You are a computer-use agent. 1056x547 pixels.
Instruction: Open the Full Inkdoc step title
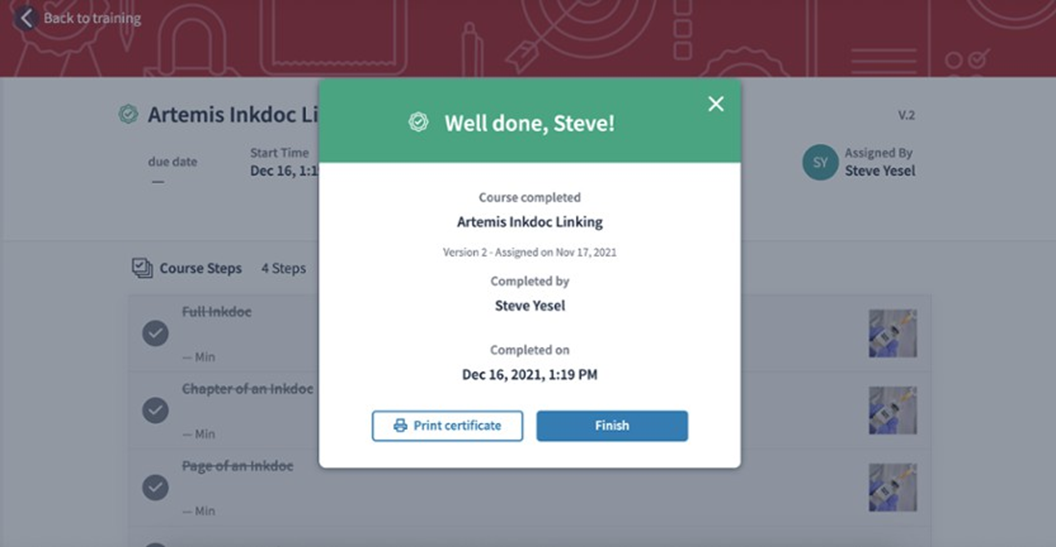pos(217,312)
